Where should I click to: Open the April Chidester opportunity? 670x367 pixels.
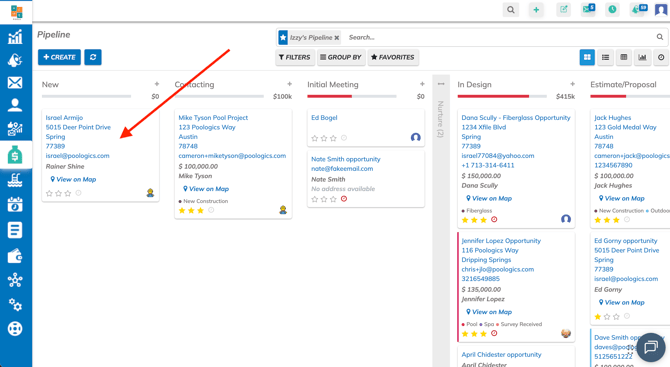(x=501, y=355)
